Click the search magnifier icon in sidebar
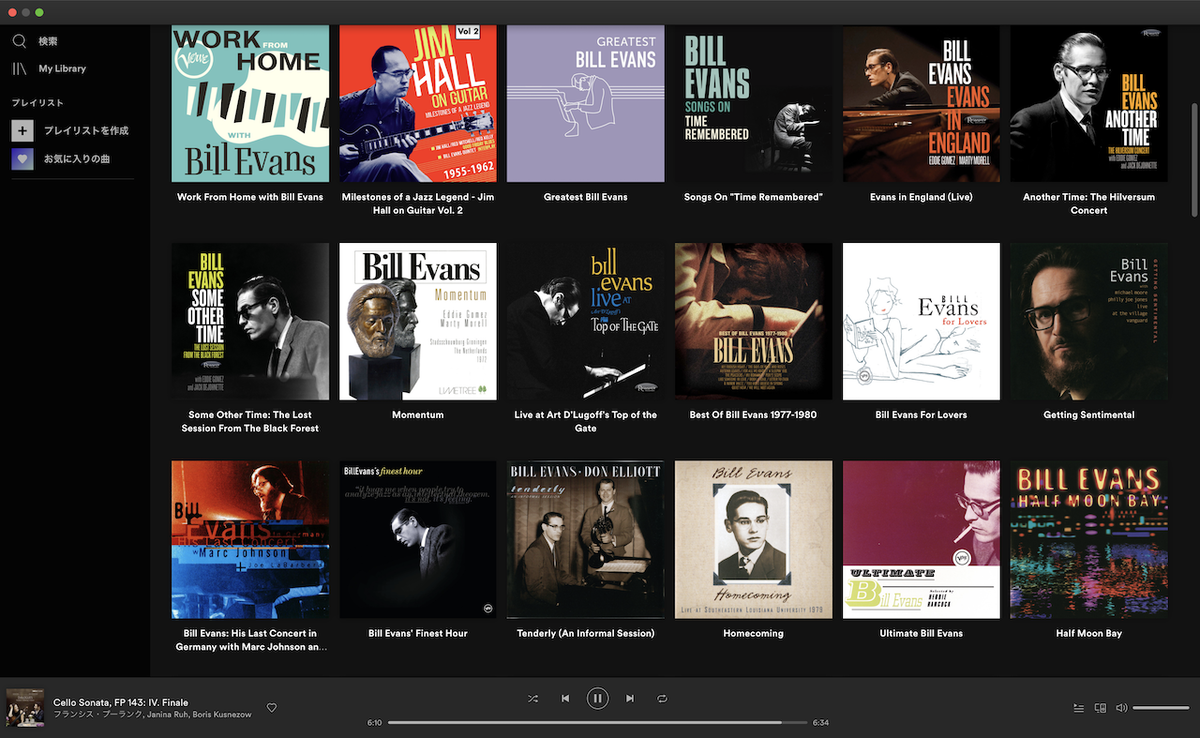 (19, 41)
